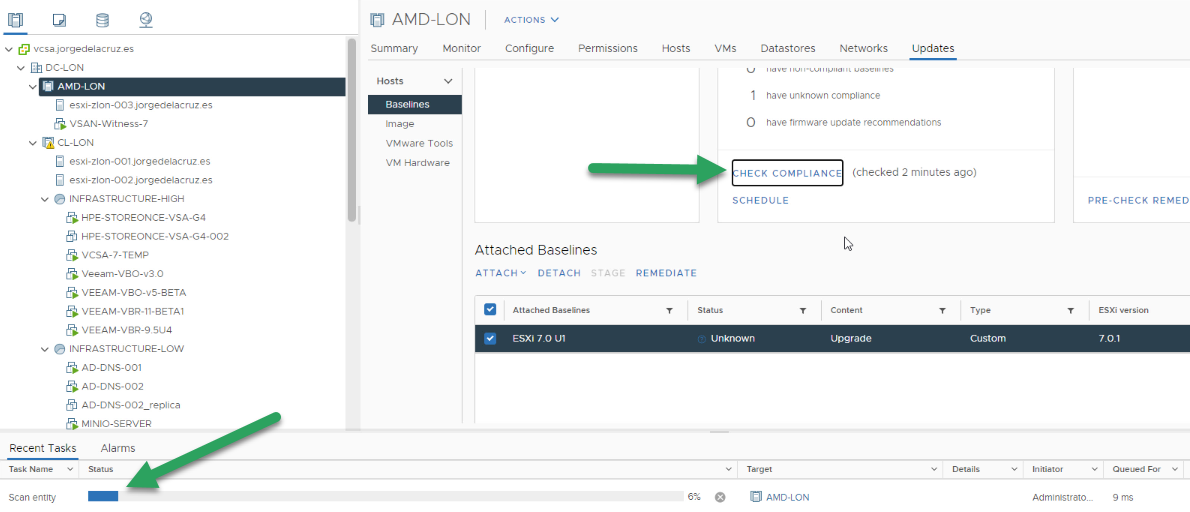Click VM icon of AD-DNS-002_replica
This screenshot has height=512, width=1190.
(72, 404)
